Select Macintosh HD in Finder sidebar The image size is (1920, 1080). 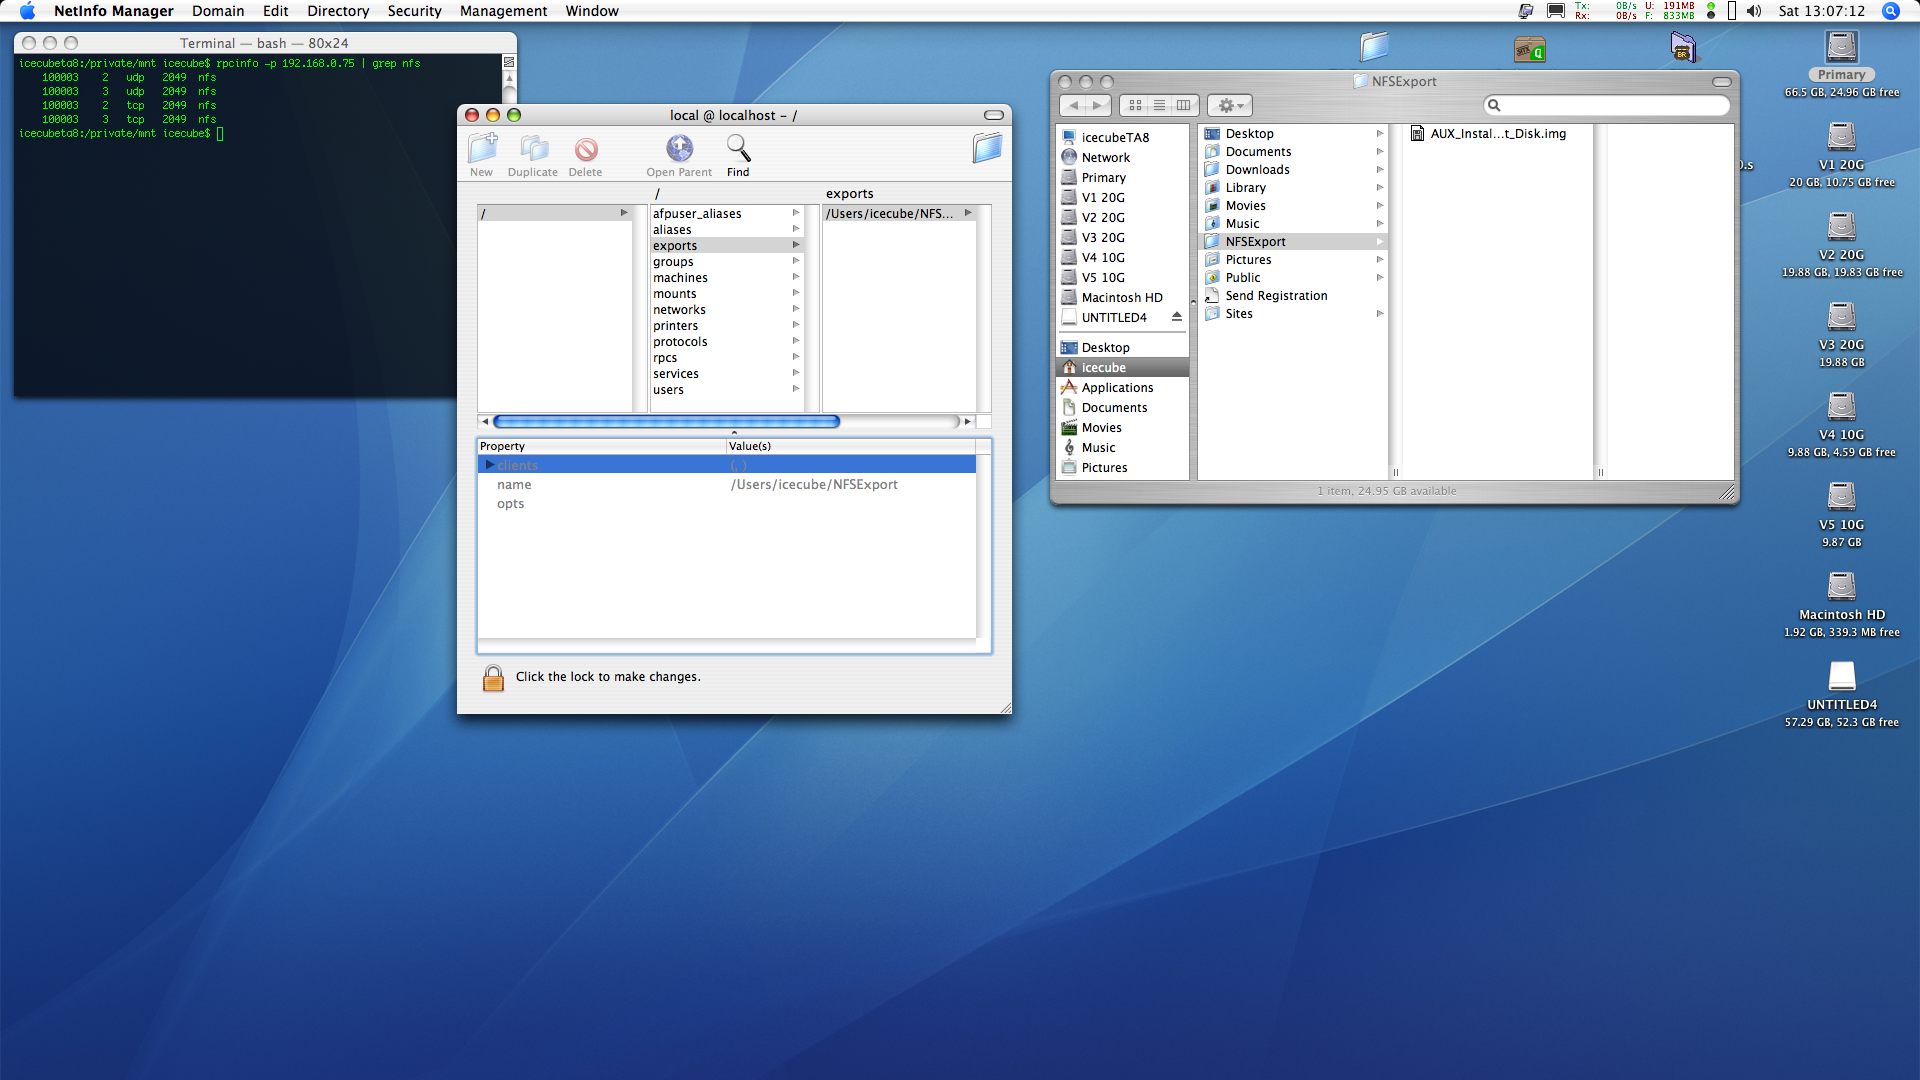coord(1121,297)
